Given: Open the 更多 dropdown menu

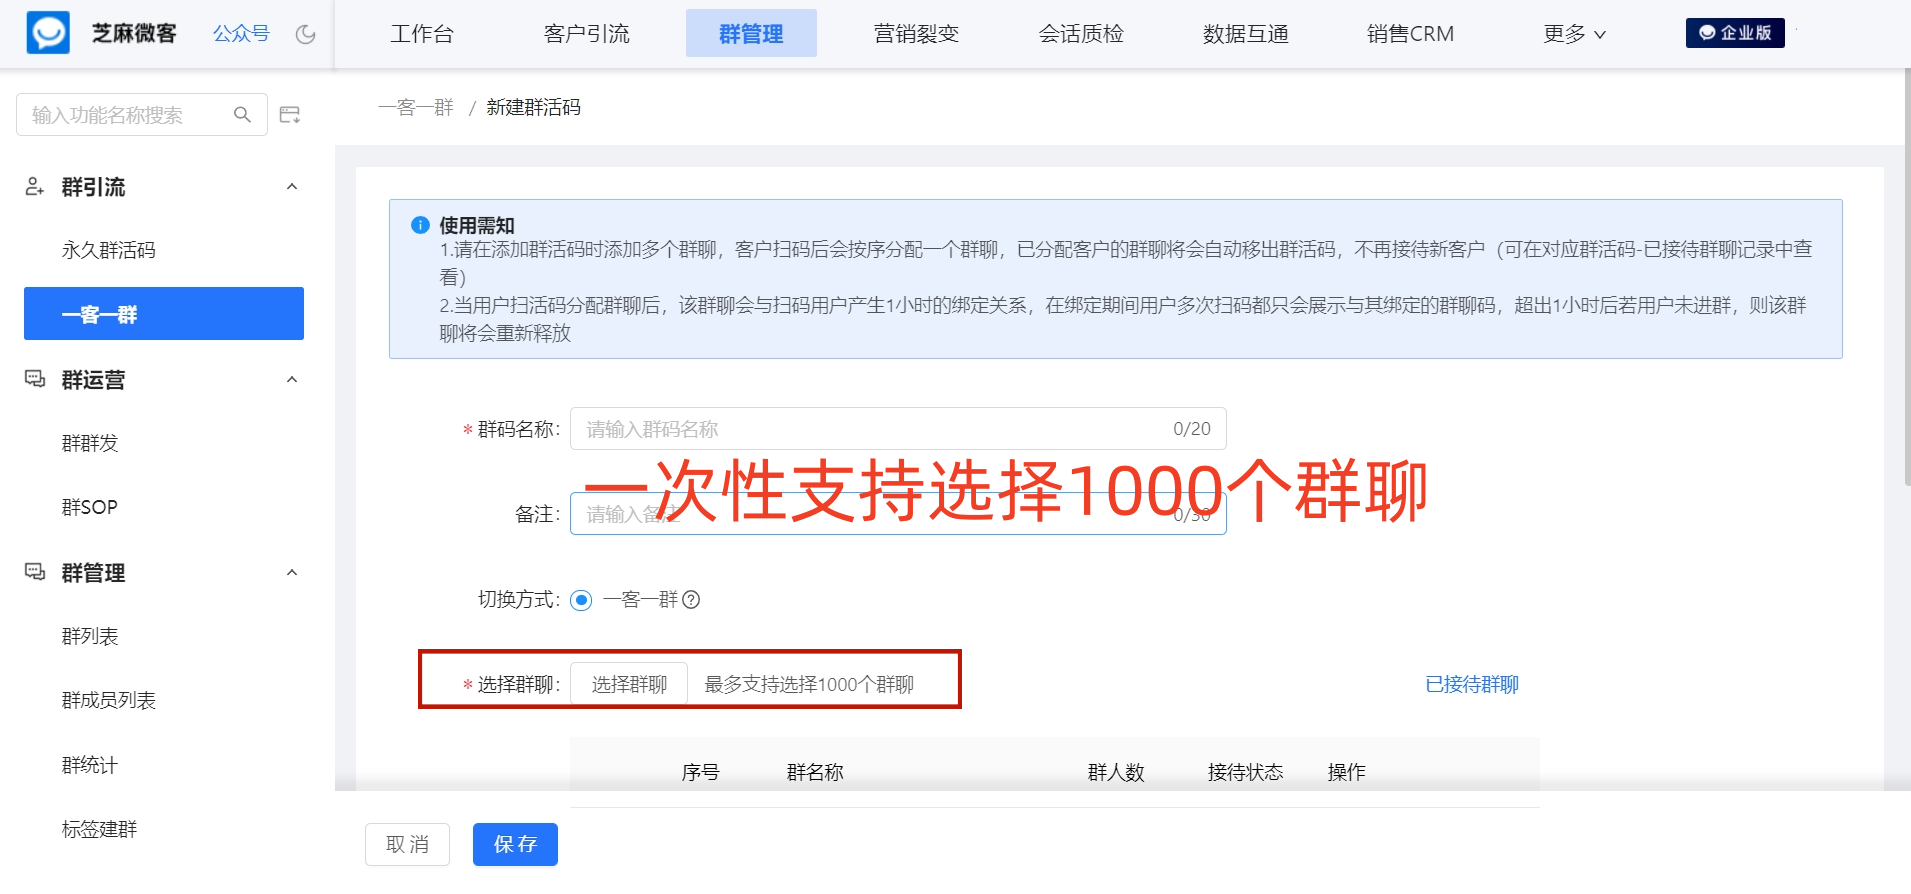Looking at the screenshot, I should 1574,34.
